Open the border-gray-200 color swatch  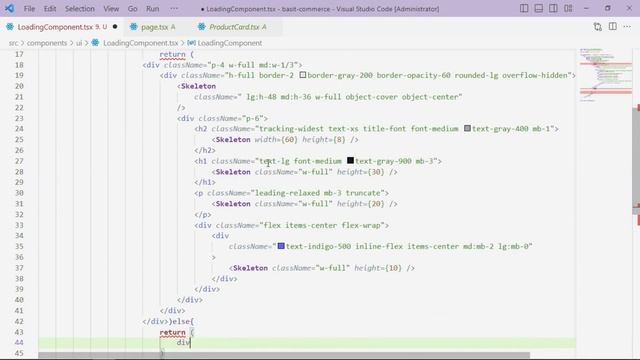pyautogui.click(x=302, y=75)
